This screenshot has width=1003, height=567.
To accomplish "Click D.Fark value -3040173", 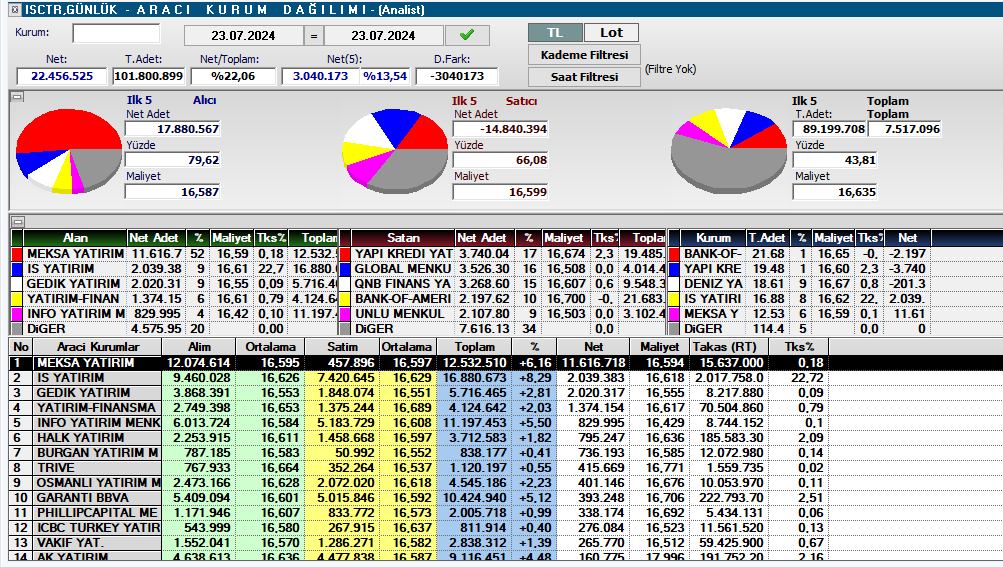I will [457, 76].
